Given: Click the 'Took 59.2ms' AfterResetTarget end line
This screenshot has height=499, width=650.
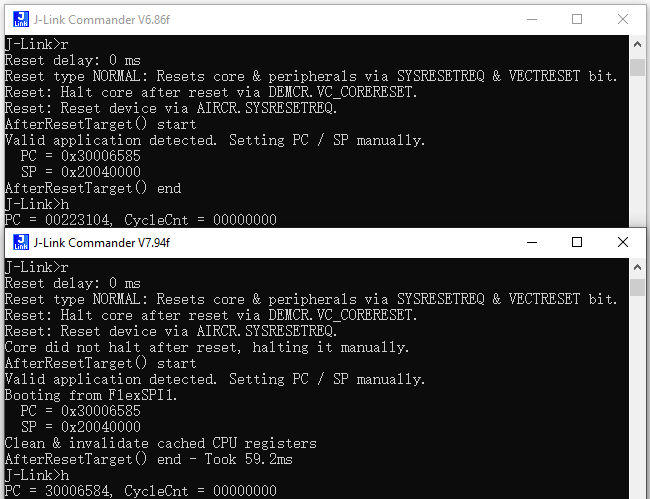Looking at the screenshot, I should (x=149, y=459).
